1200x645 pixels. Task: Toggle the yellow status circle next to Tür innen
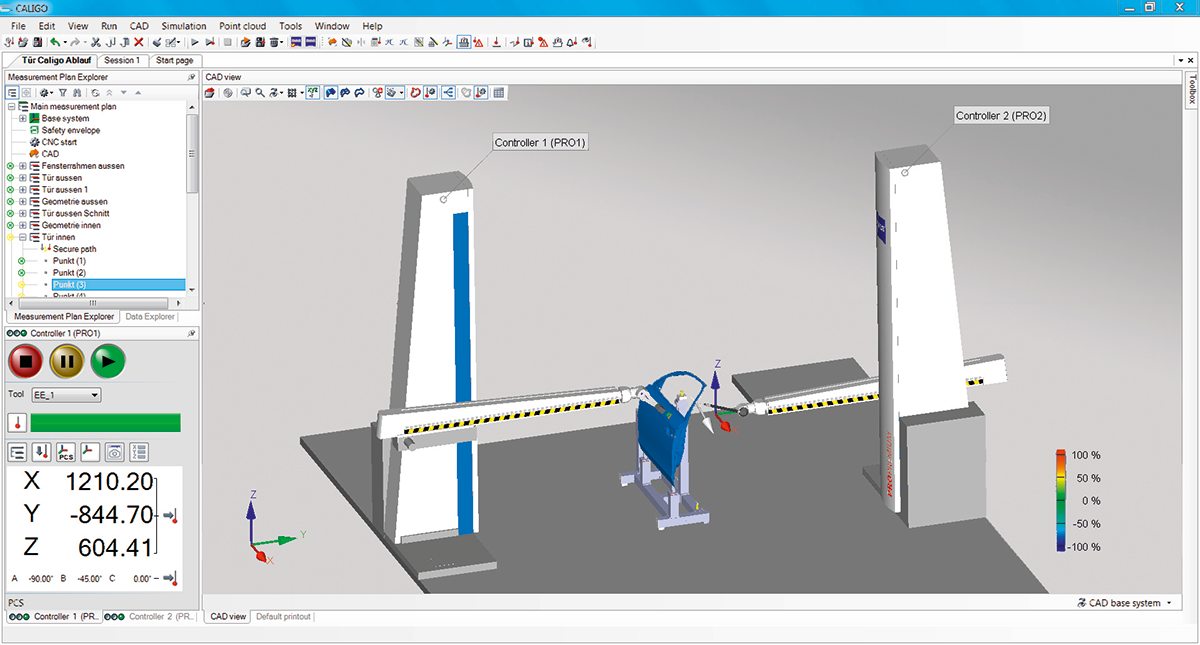10,237
